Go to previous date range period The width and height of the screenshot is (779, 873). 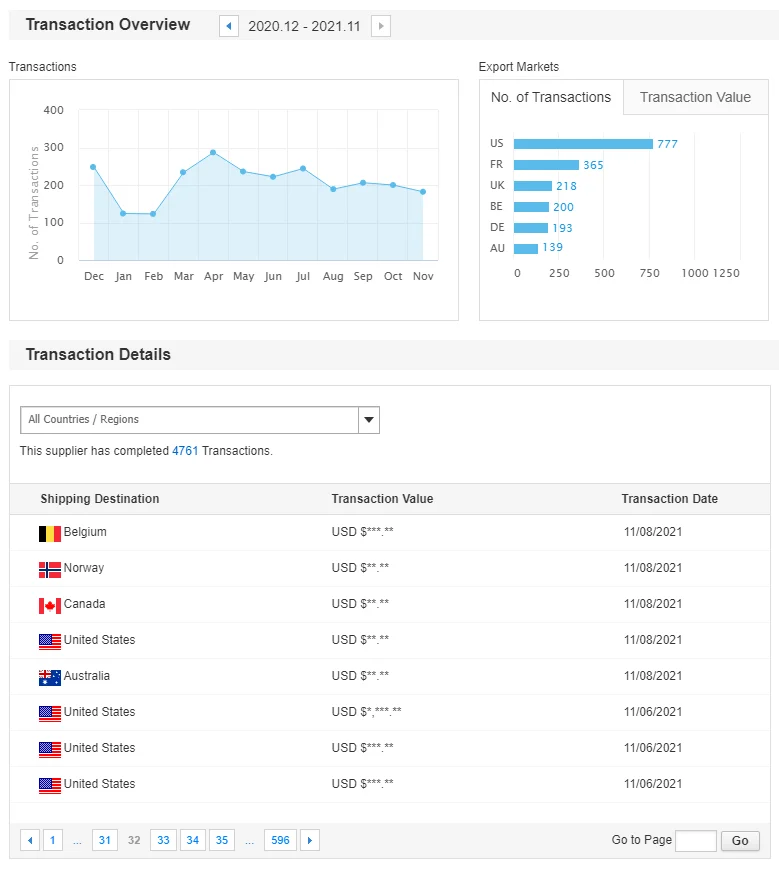(229, 26)
